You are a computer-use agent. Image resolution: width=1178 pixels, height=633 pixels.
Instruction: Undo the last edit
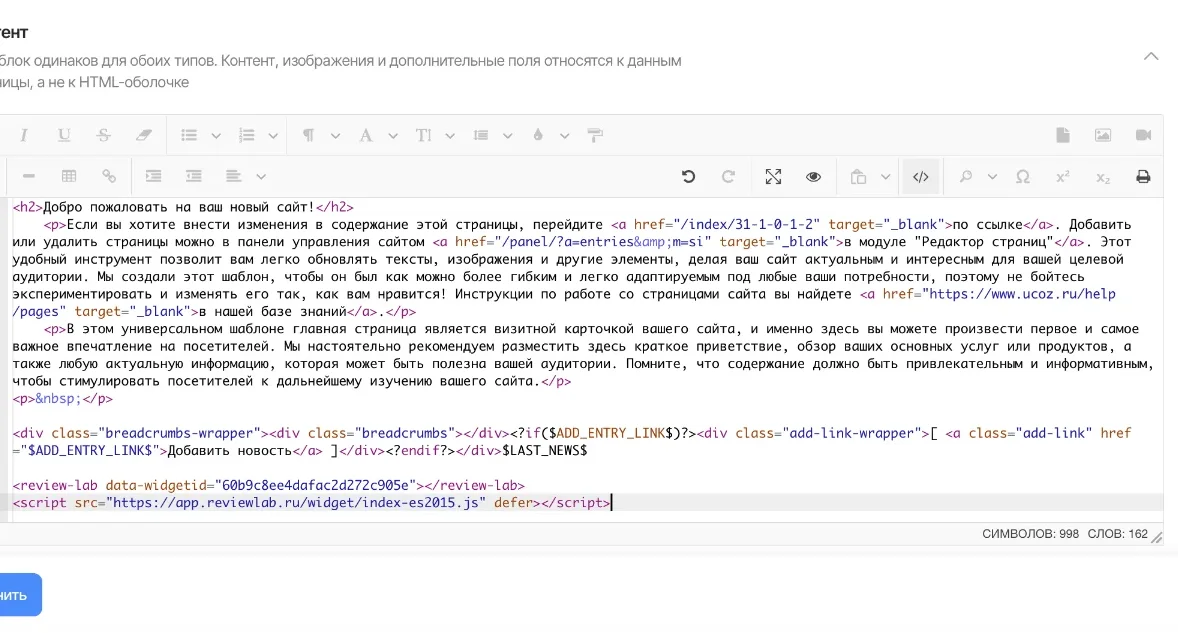pos(688,176)
